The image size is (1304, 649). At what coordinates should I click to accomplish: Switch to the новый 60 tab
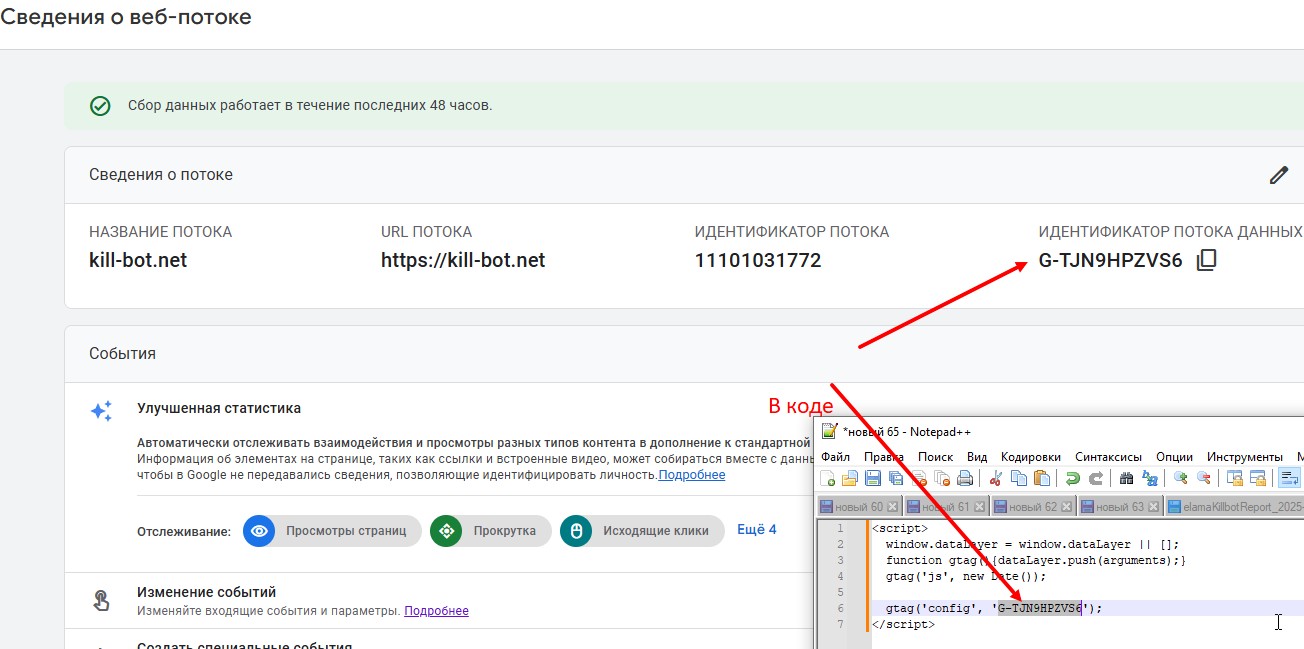tap(859, 507)
